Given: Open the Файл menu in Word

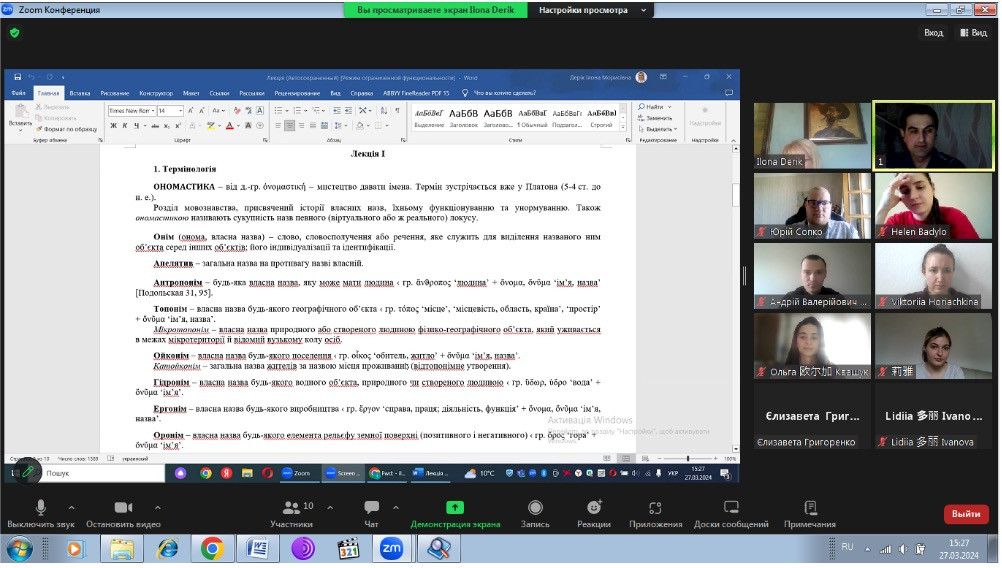Looking at the screenshot, I should coord(18,93).
